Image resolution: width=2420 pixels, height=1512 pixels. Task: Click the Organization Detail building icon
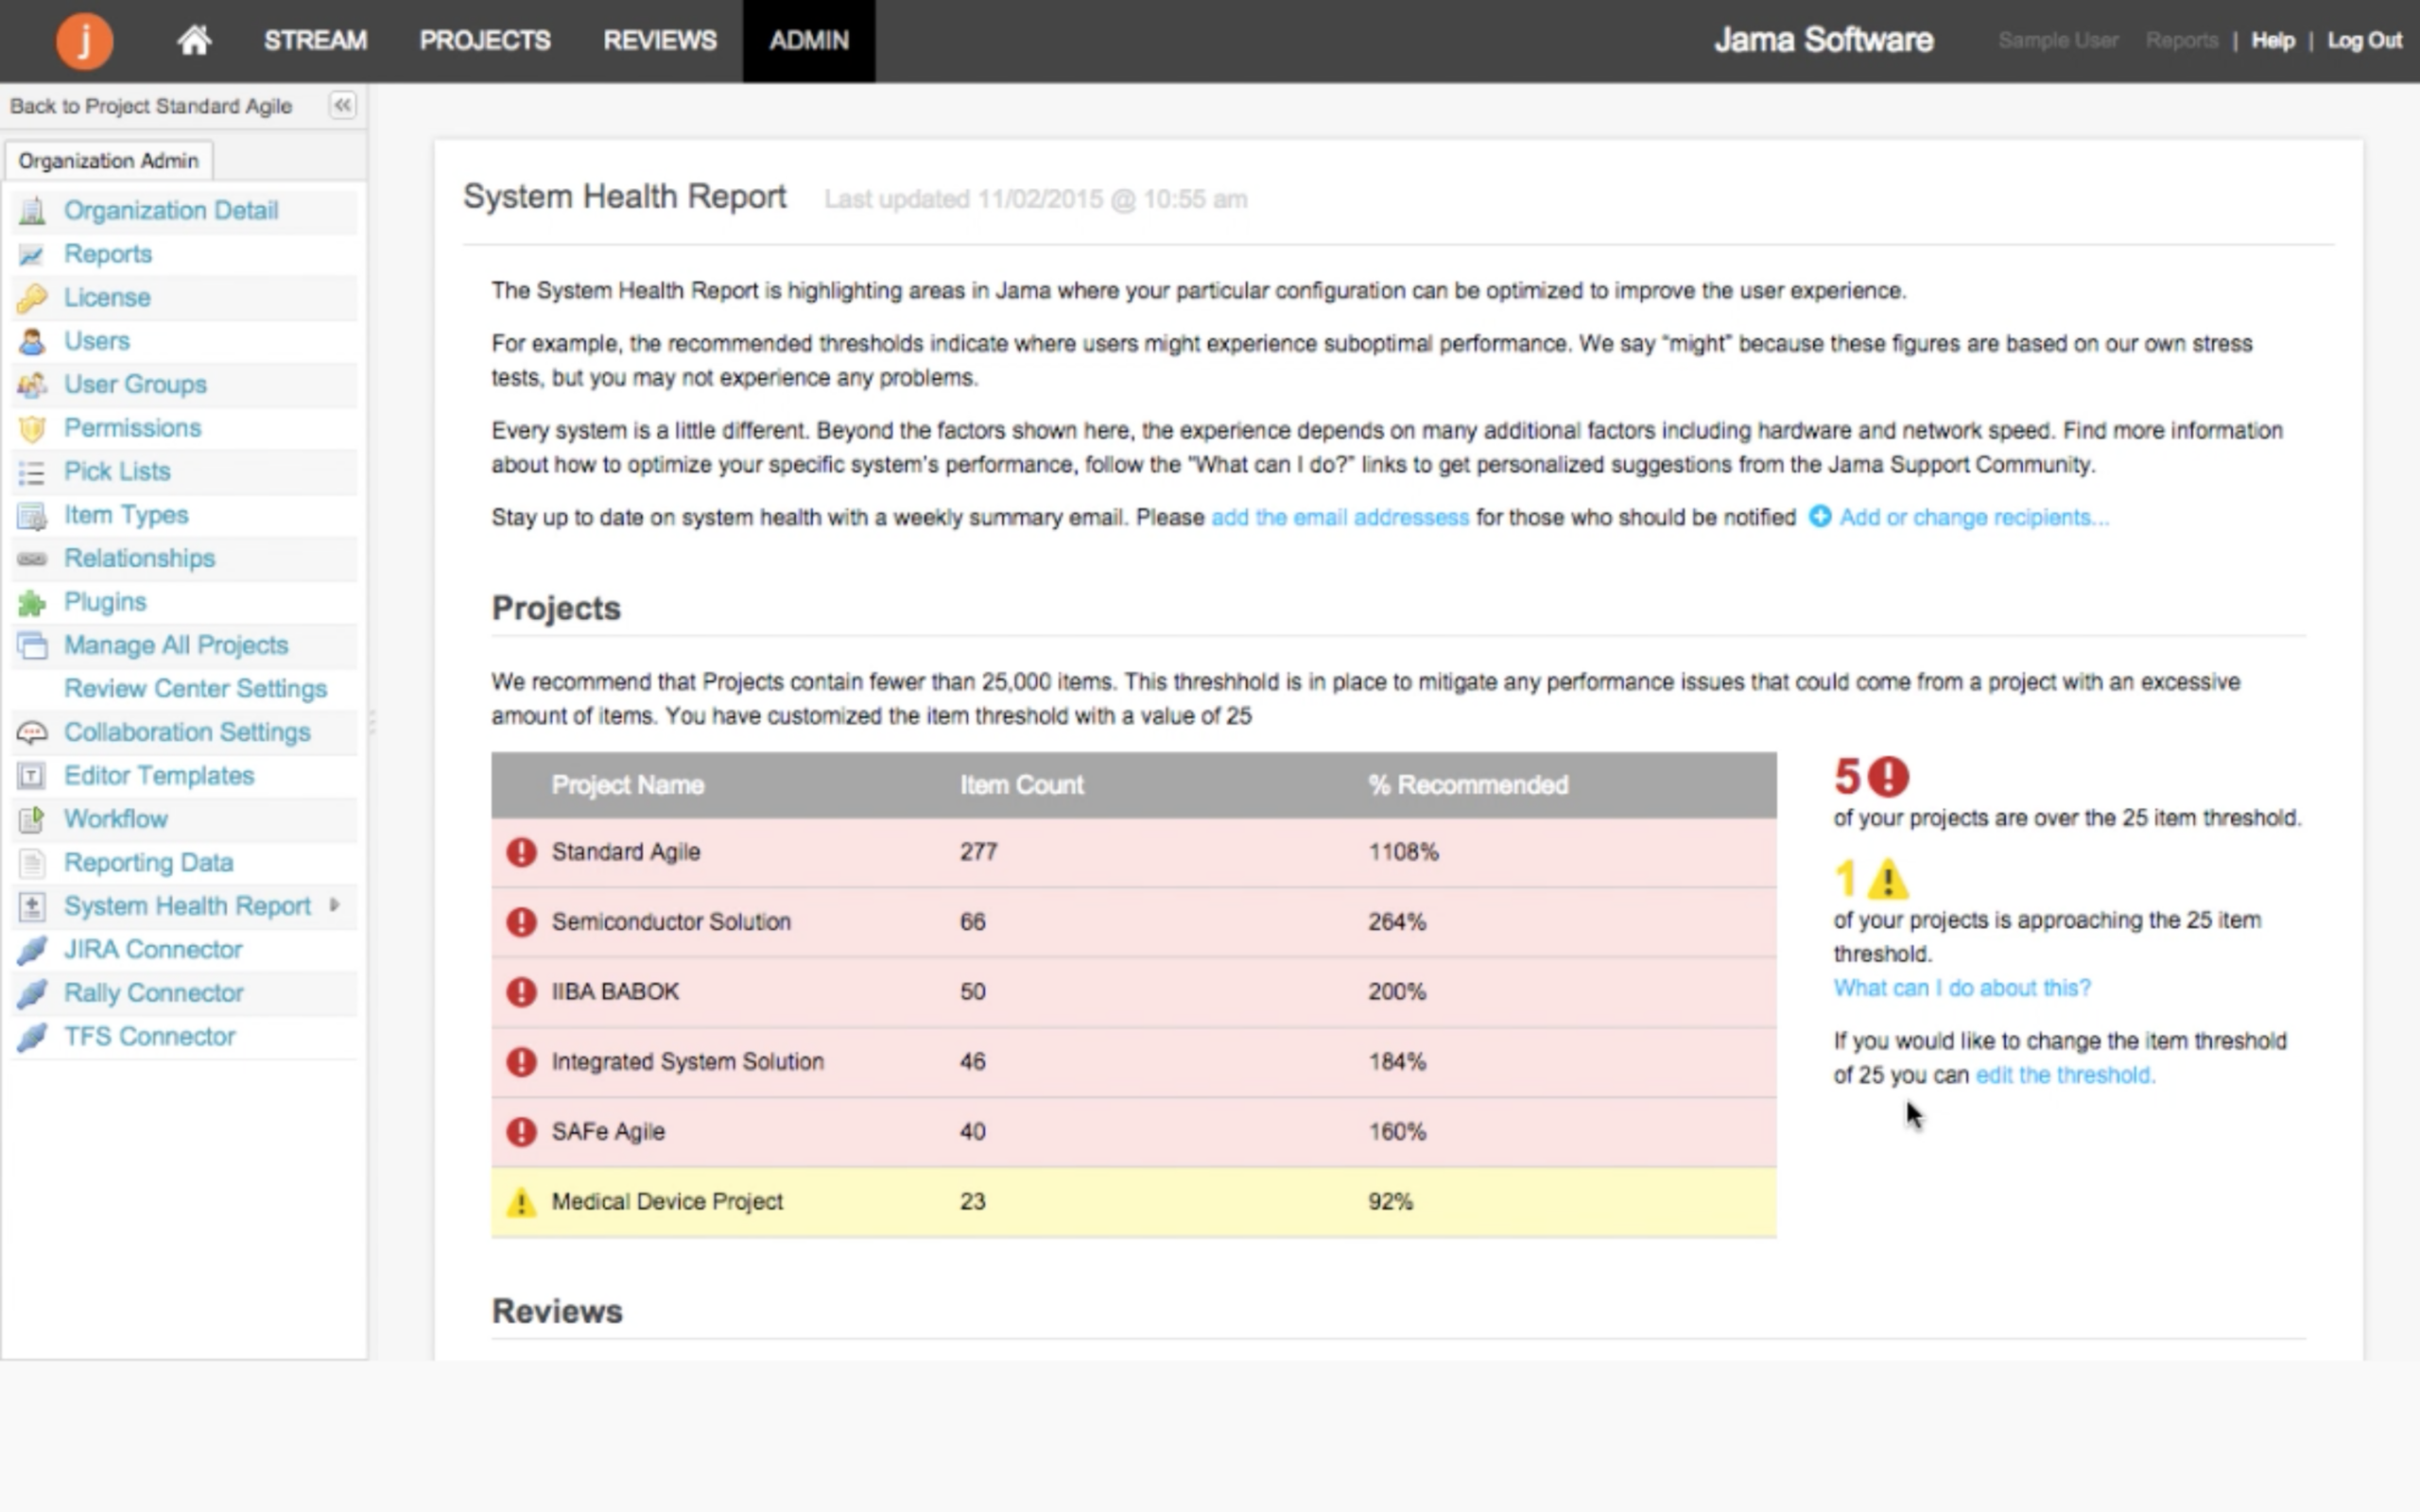coord(32,211)
